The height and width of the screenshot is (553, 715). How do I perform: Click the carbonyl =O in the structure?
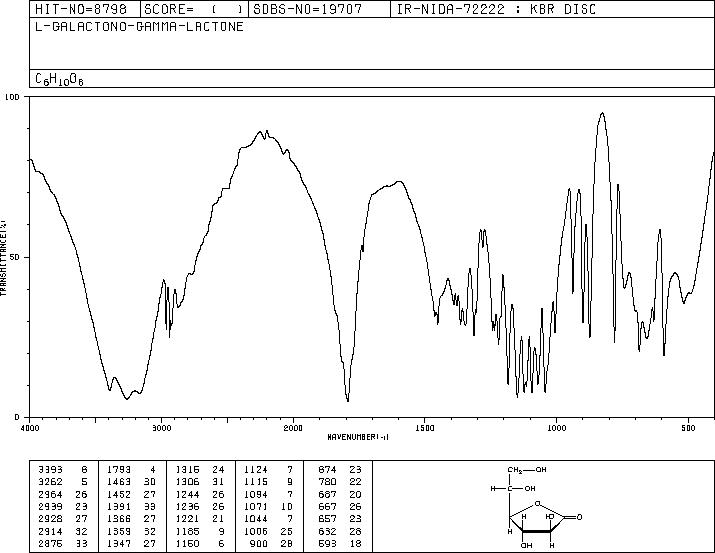577,517
